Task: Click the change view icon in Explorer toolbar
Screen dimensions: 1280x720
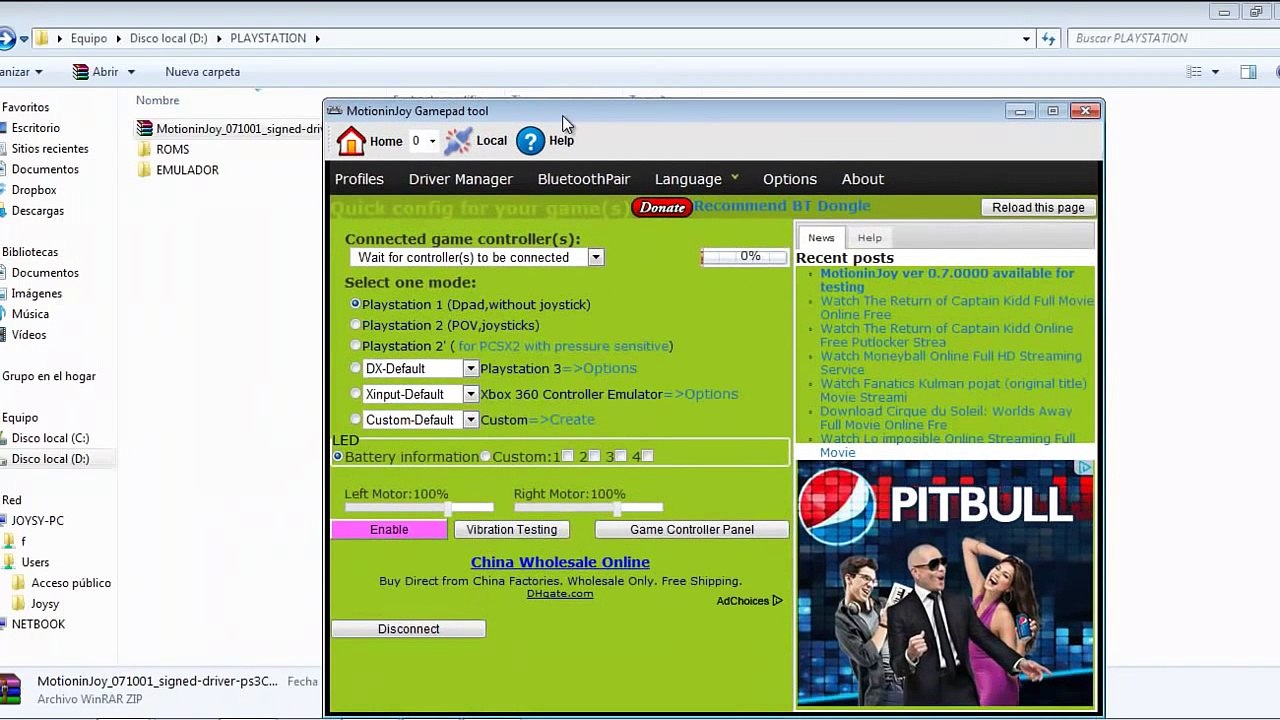Action: click(x=1194, y=72)
